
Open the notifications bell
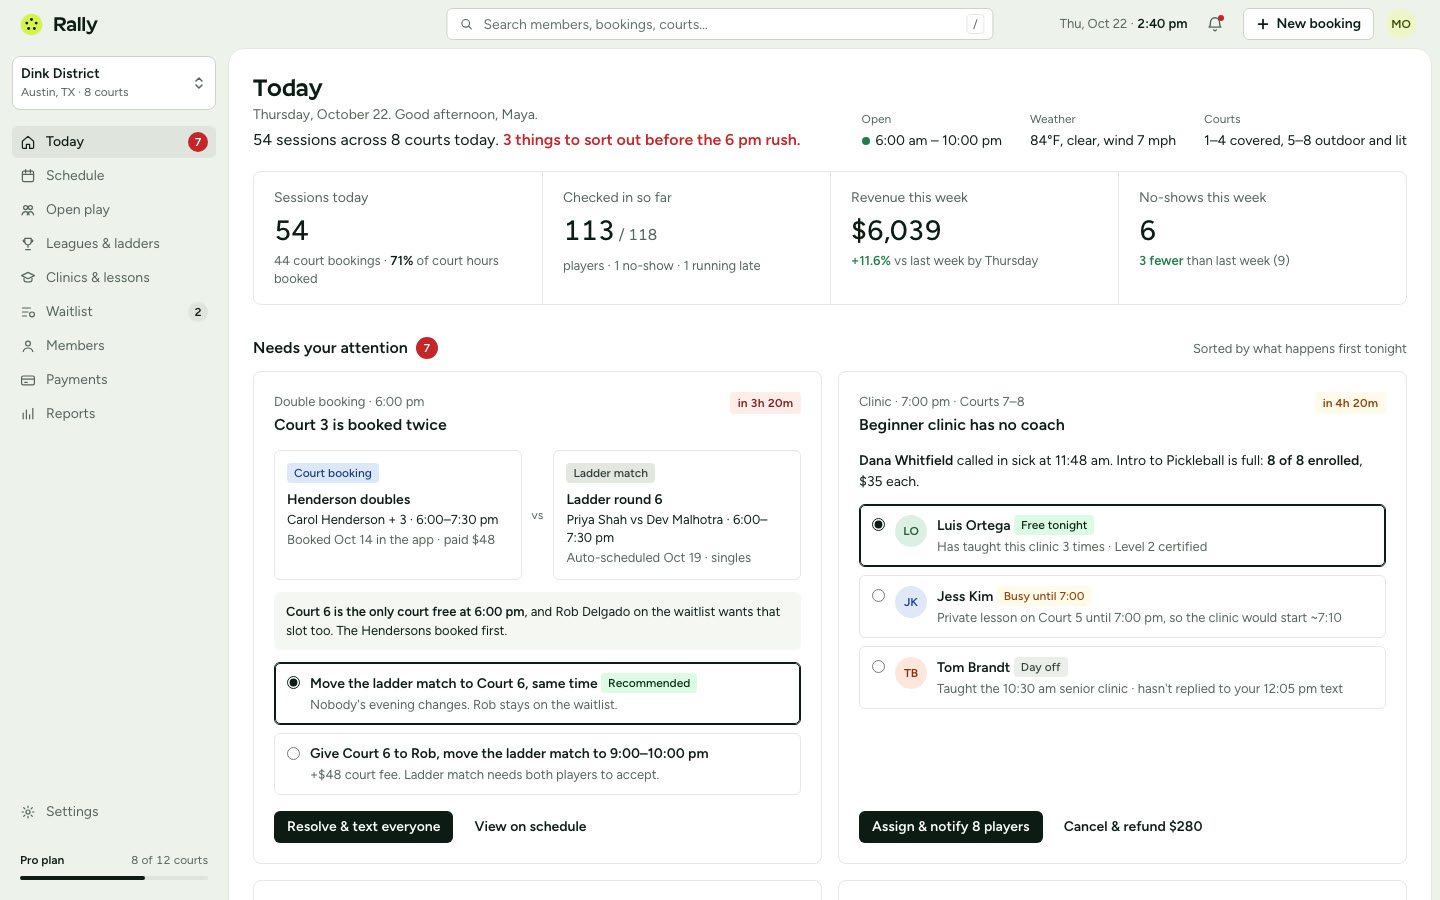click(x=1215, y=24)
